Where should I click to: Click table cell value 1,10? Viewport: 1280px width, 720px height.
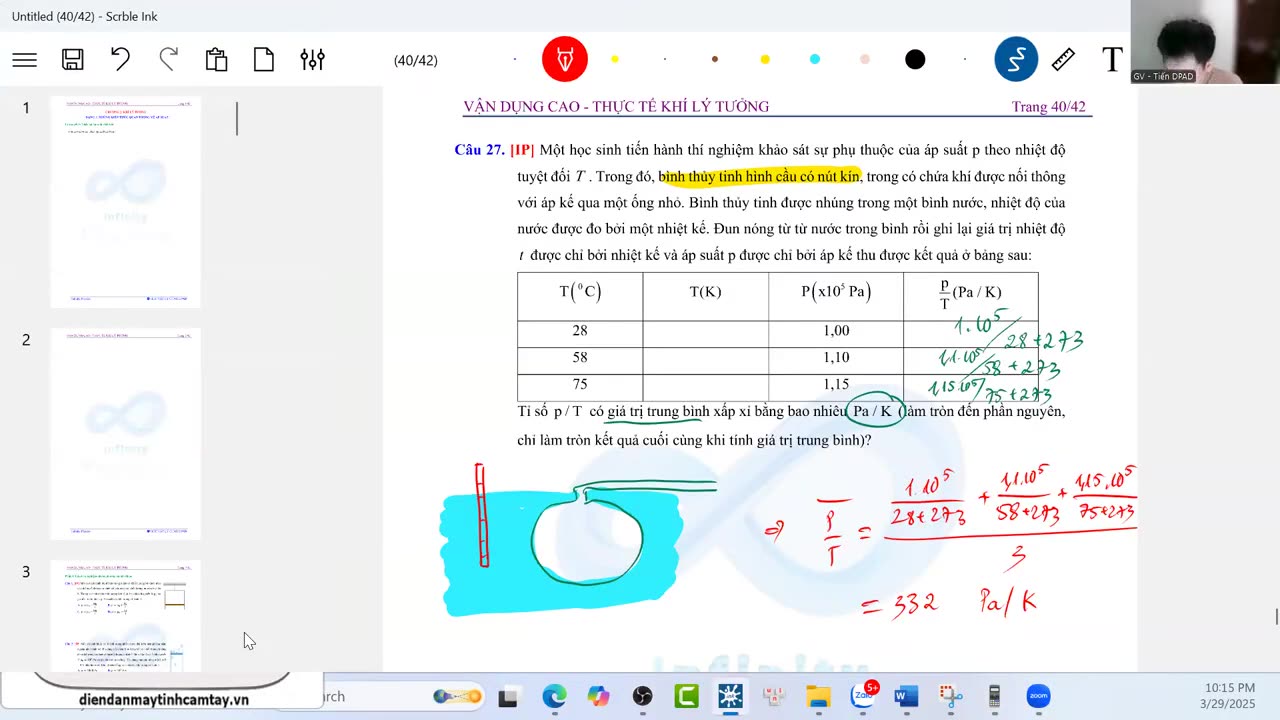835,357
